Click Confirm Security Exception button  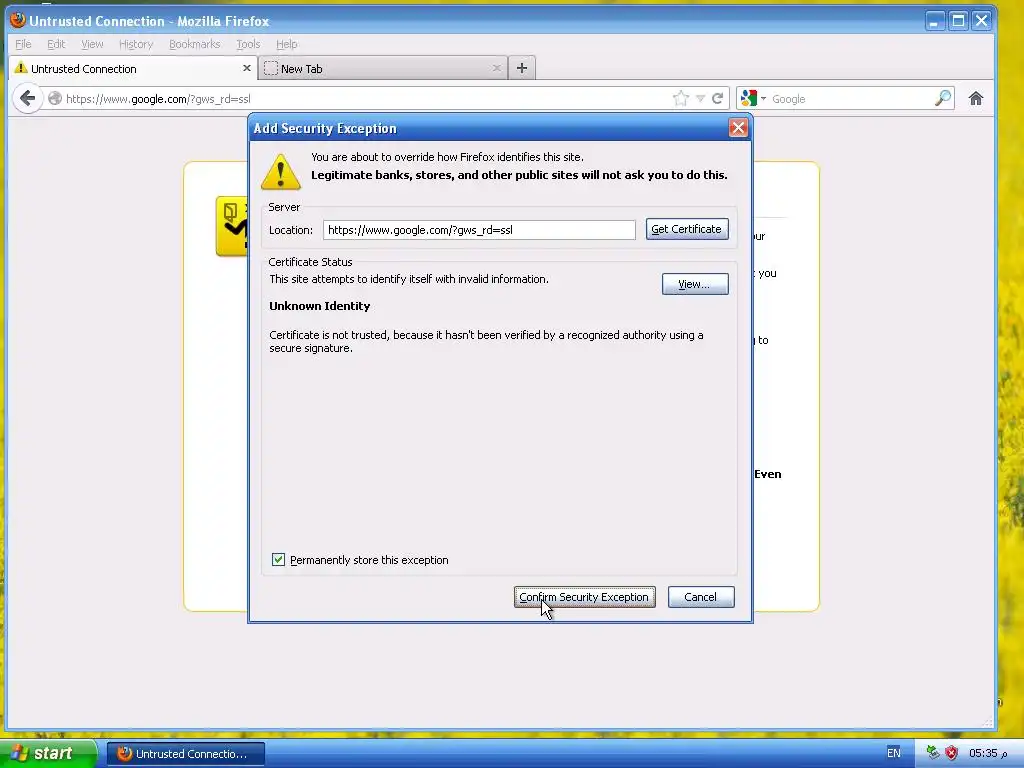click(584, 597)
